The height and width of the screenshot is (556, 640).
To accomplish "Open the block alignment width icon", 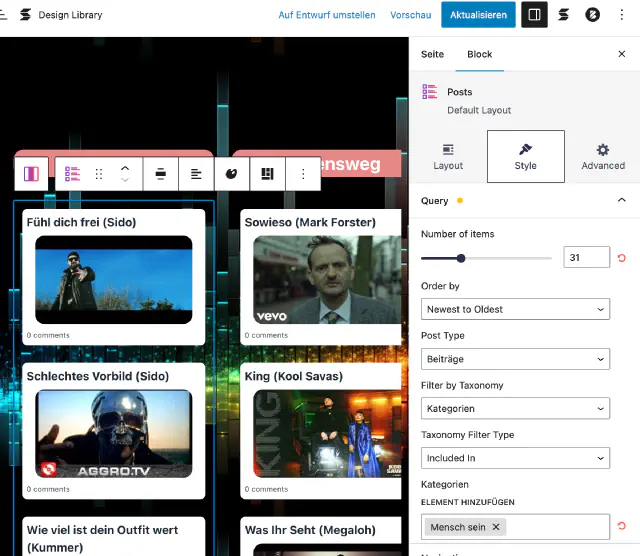I will click(x=160, y=174).
